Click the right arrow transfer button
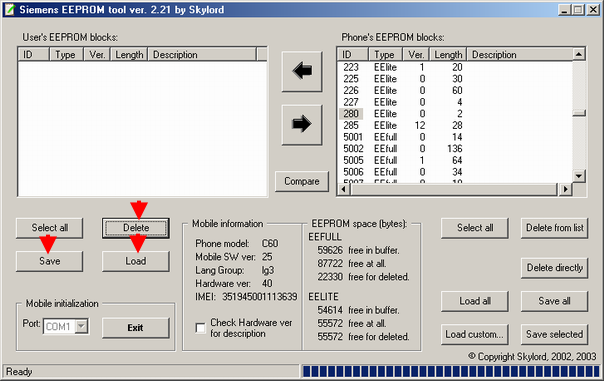The height and width of the screenshot is (381, 604). (302, 124)
